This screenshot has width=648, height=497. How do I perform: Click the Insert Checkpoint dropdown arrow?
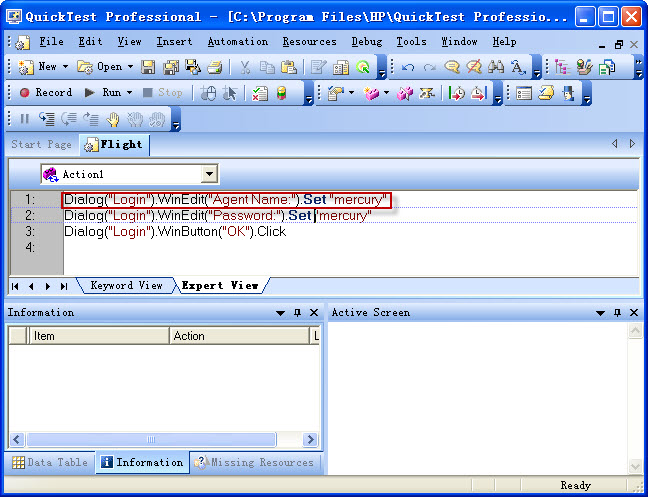[x=351, y=93]
